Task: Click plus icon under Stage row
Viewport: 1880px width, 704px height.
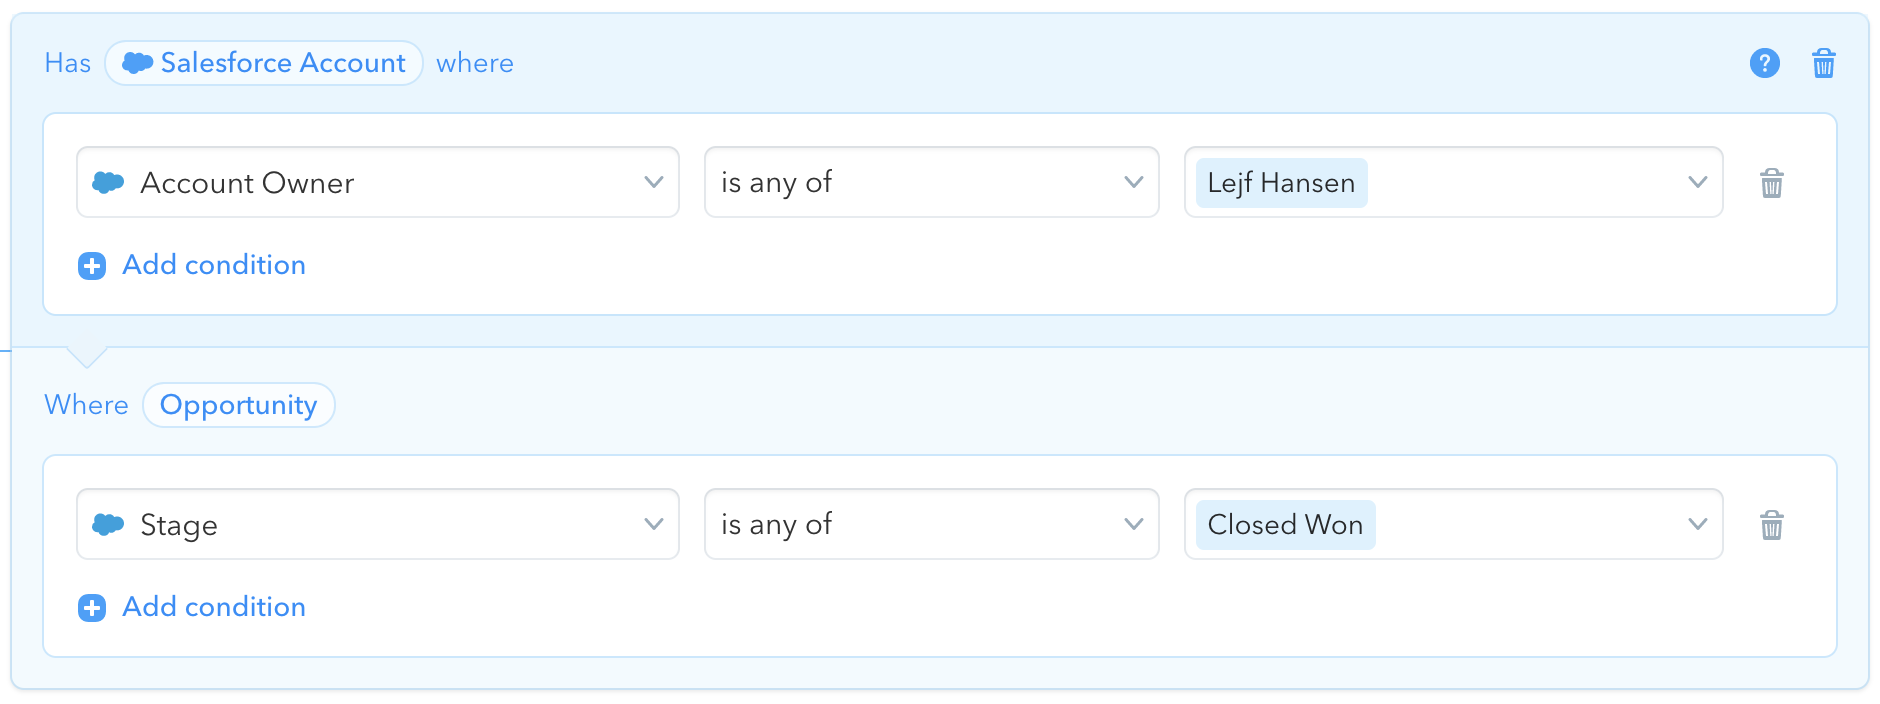Action: click(92, 608)
